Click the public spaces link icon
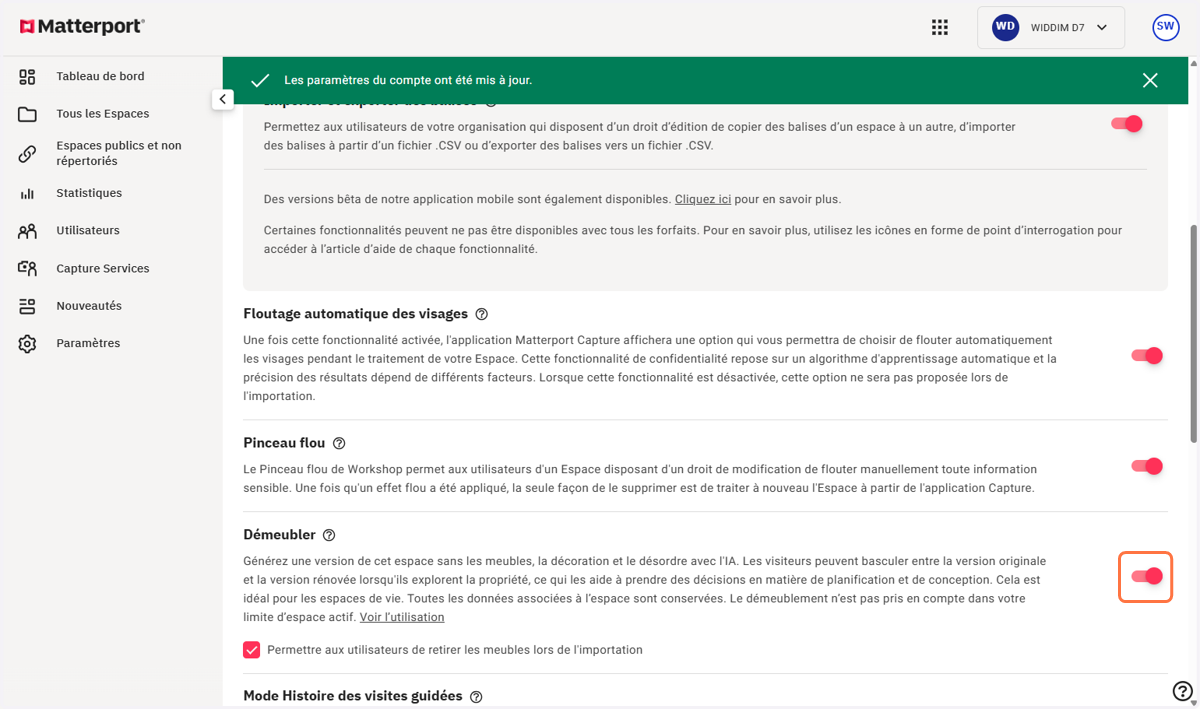 pos(28,154)
